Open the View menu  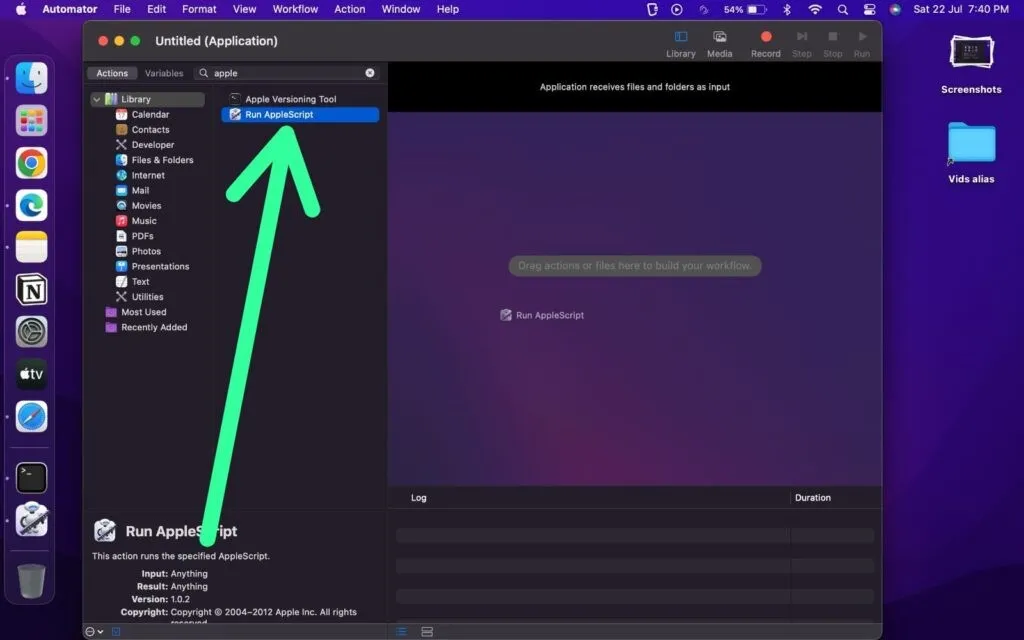[x=244, y=9]
